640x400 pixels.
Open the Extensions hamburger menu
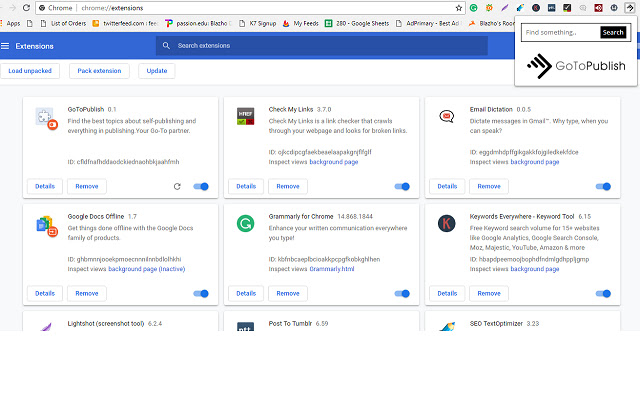(x=5, y=46)
